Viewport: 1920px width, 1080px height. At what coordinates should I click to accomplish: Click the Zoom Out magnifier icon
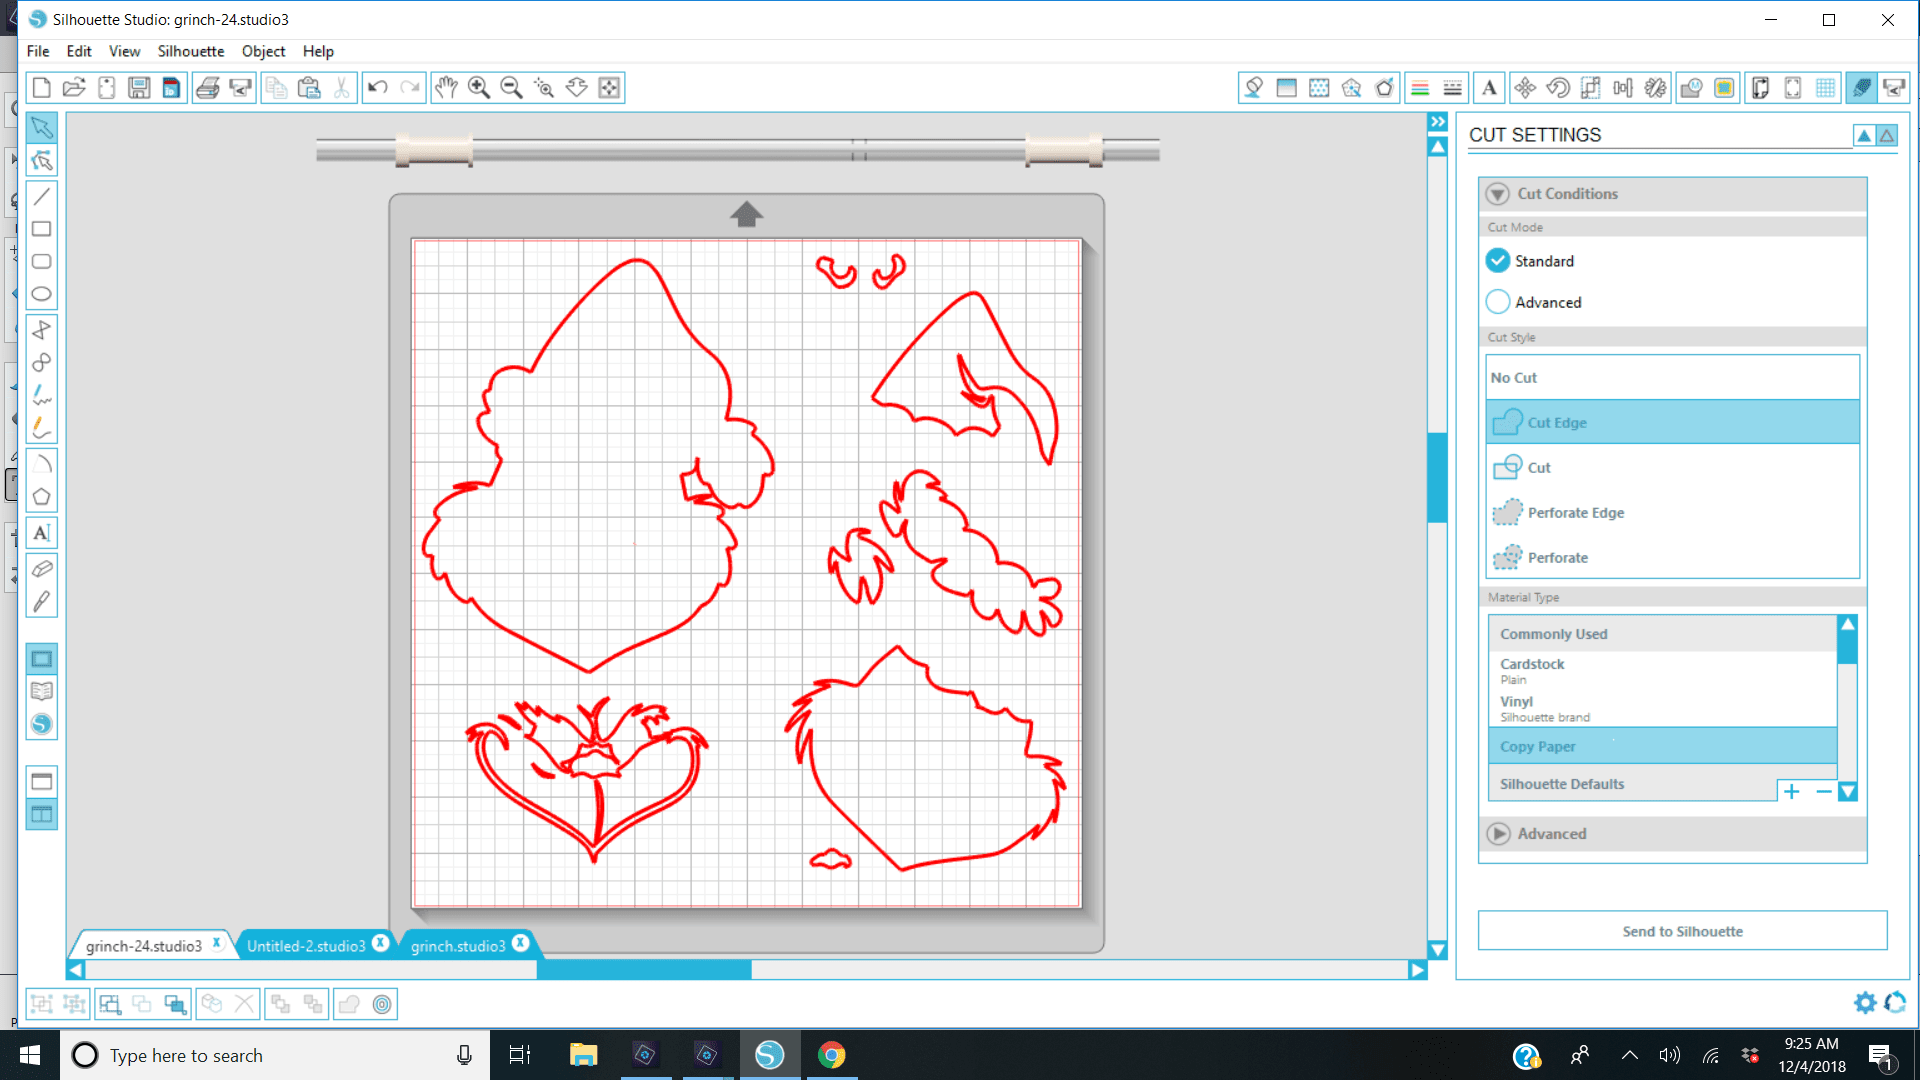tap(511, 88)
